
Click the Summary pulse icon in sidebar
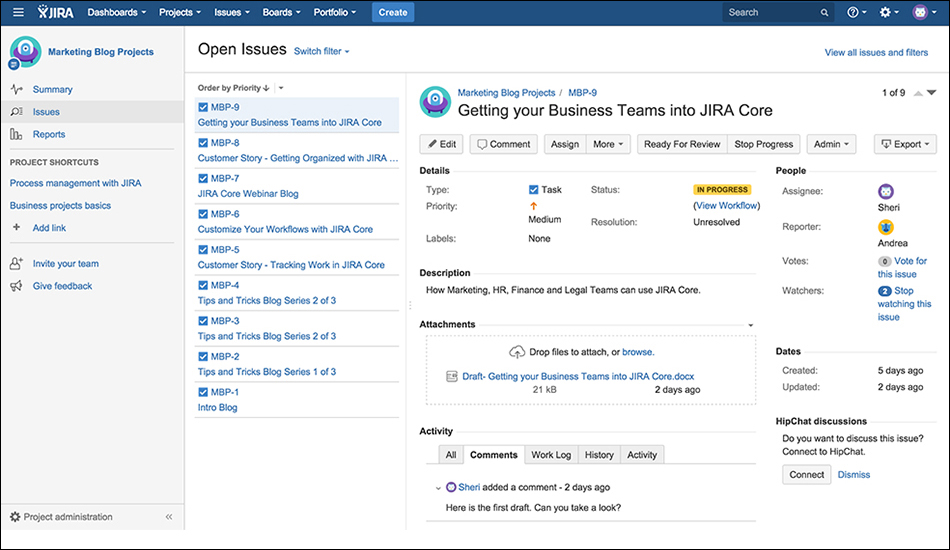[16, 89]
